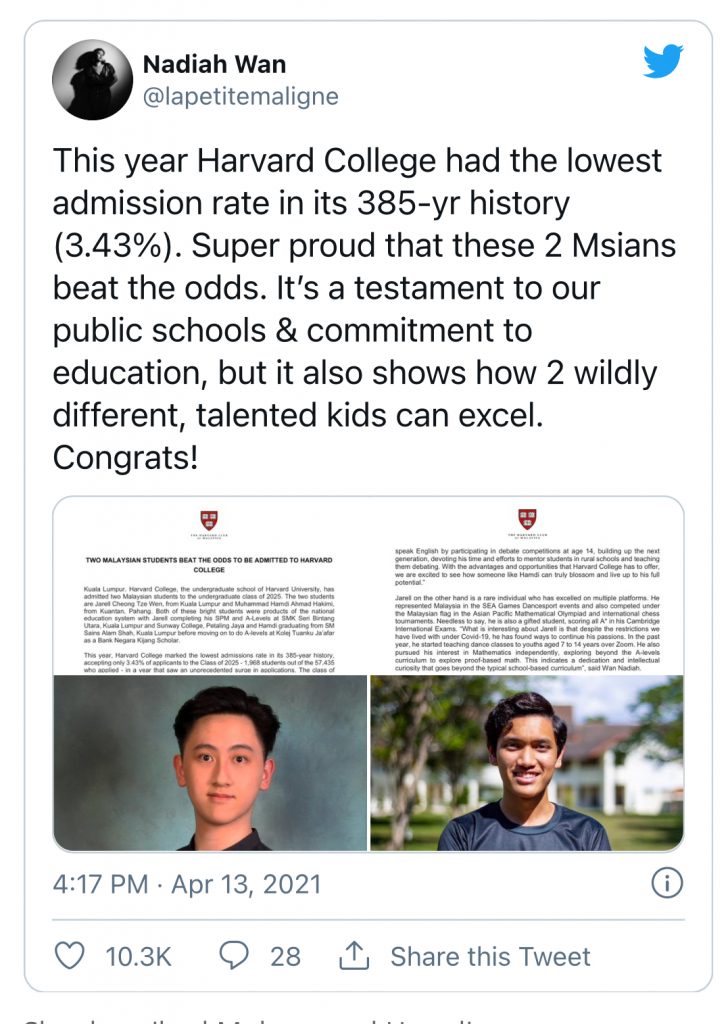Image resolution: width=728 pixels, height=1024 pixels.
Task: View the 10.3K likes count
Action: [x=139, y=956]
